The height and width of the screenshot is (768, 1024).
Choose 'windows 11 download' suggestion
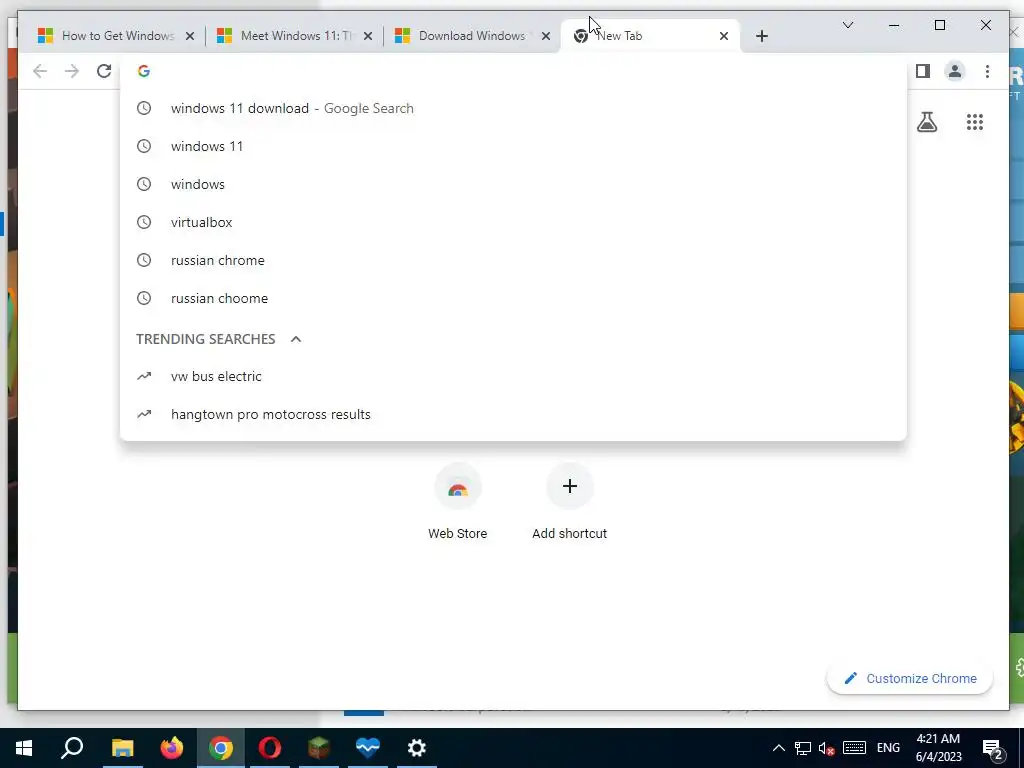tap(513, 108)
